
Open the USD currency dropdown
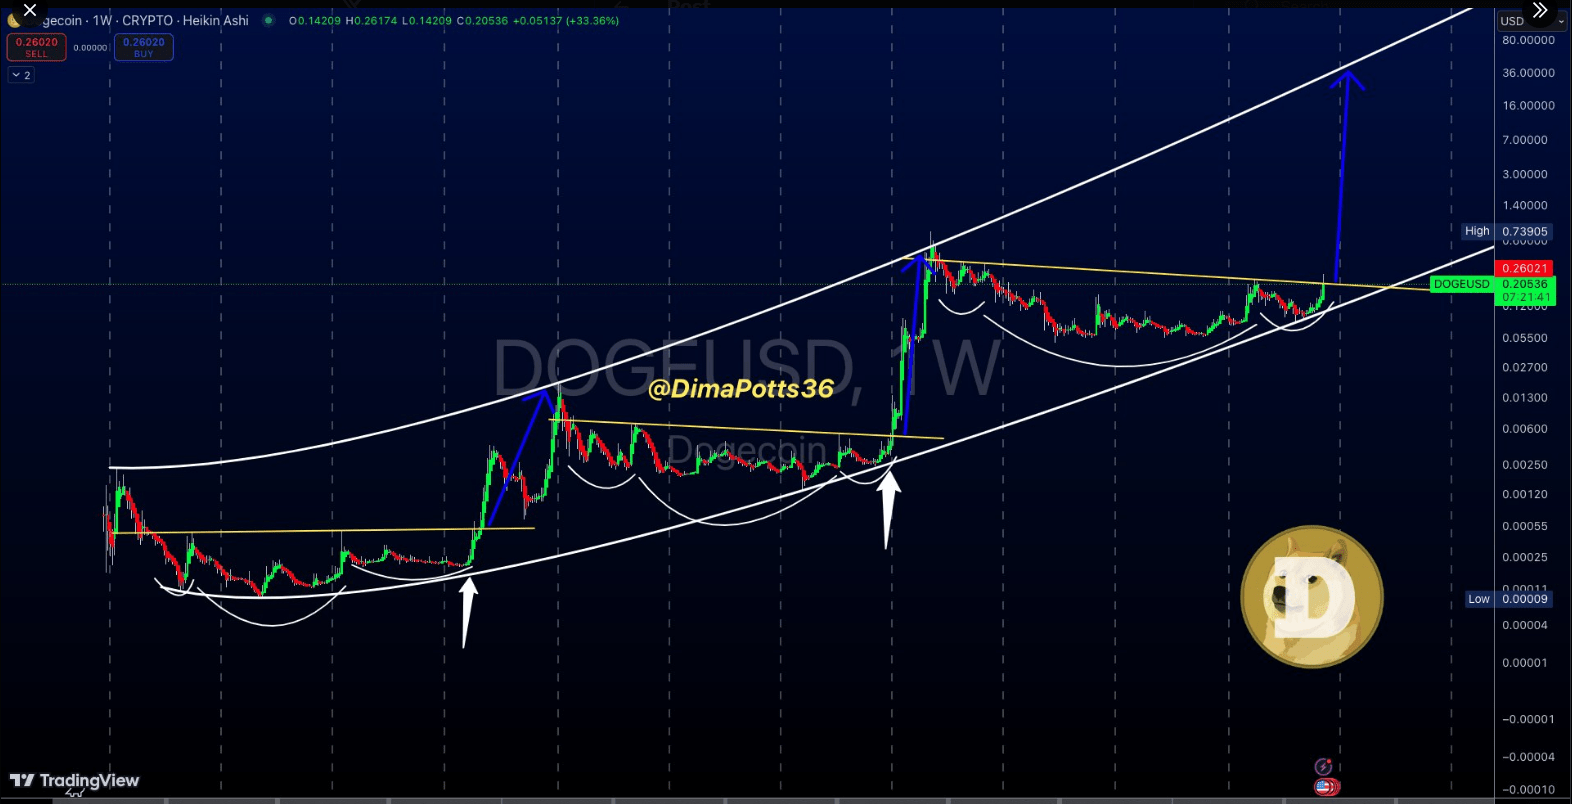pos(1530,21)
